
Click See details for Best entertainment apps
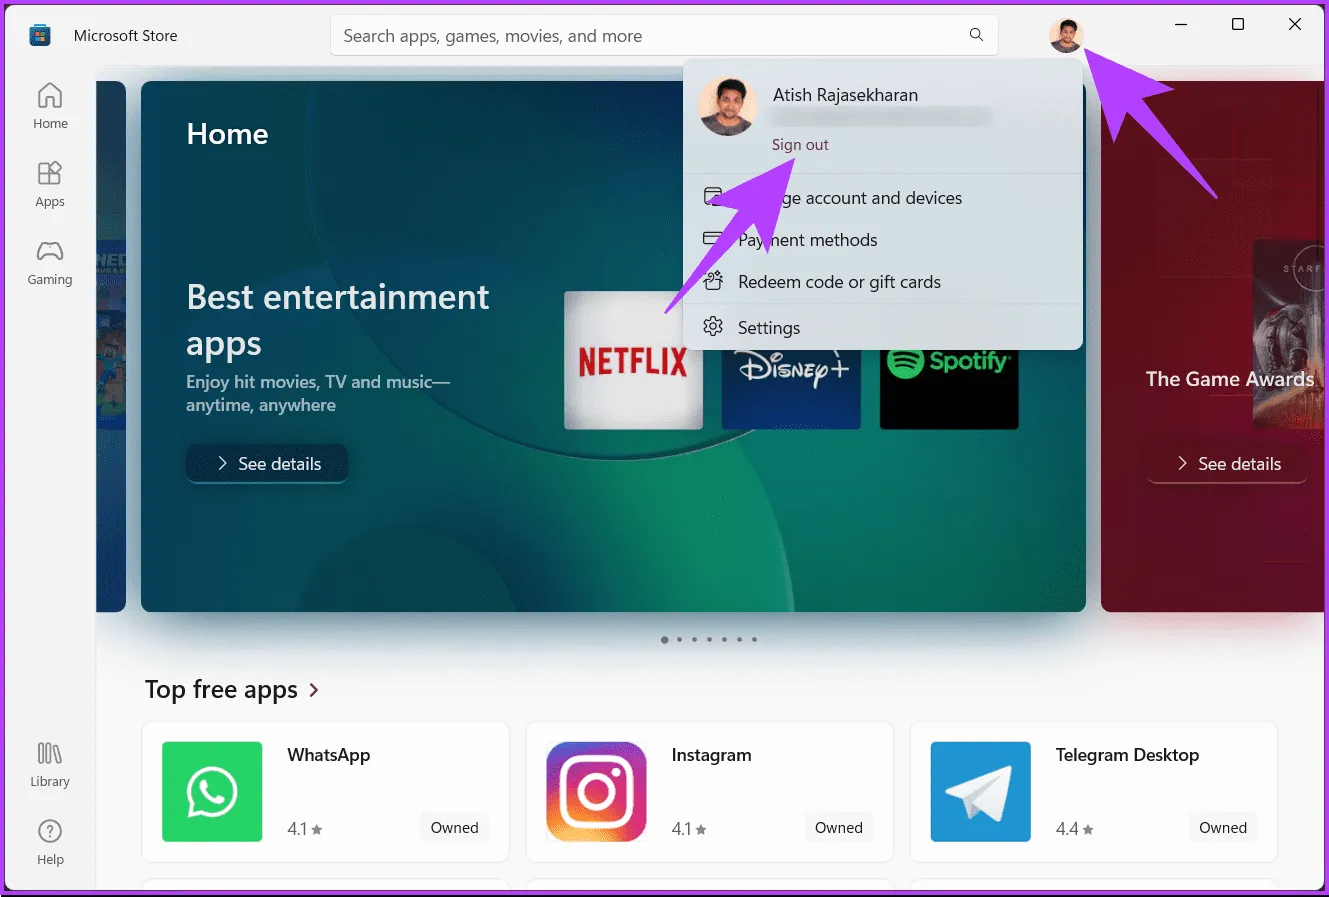point(267,464)
